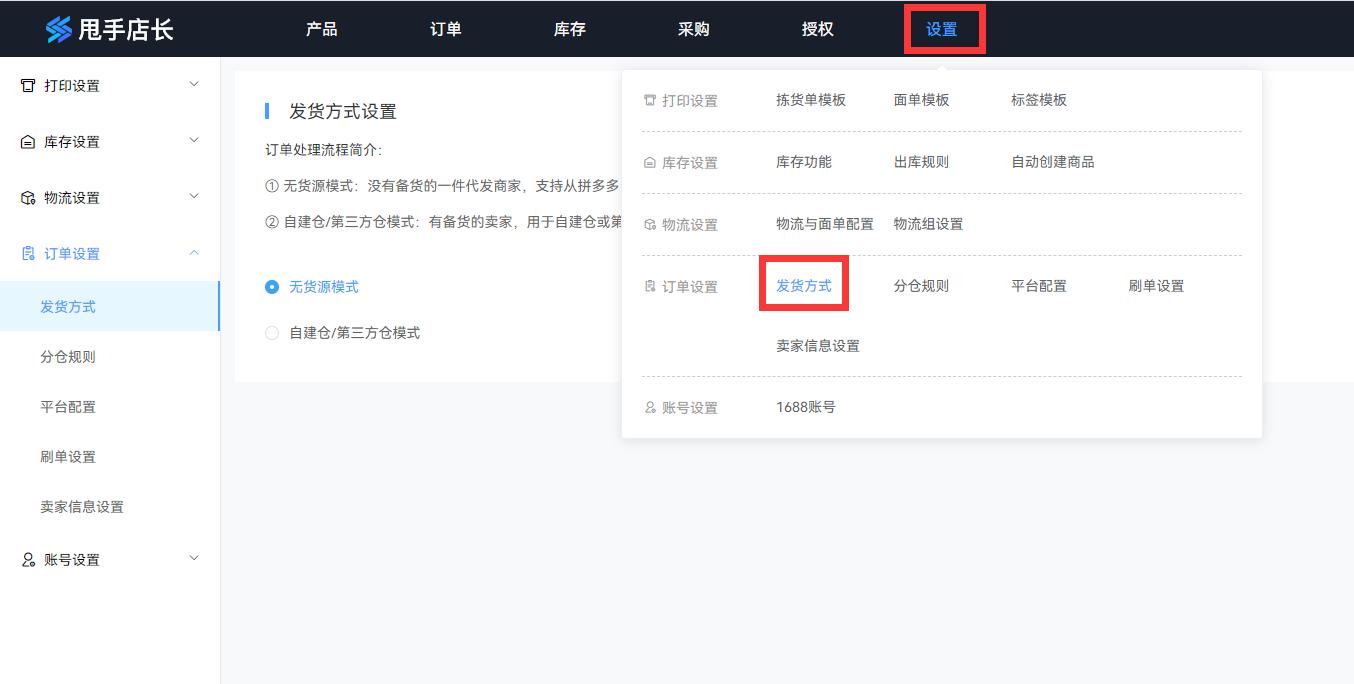Click the printer icon beside 打印设置 in sidebar
This screenshot has width=1354, height=684.
[26, 85]
